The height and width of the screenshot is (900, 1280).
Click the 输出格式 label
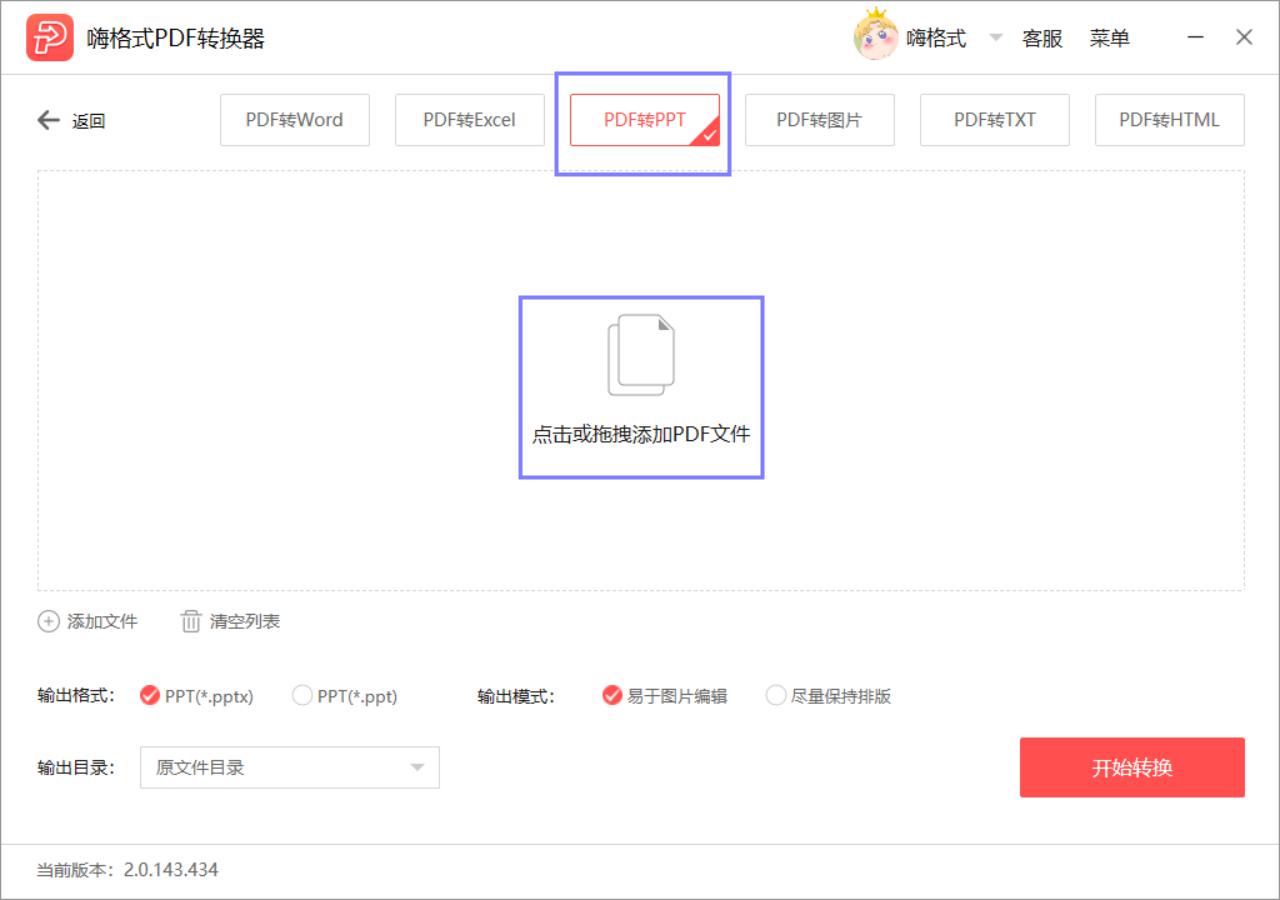[76, 696]
